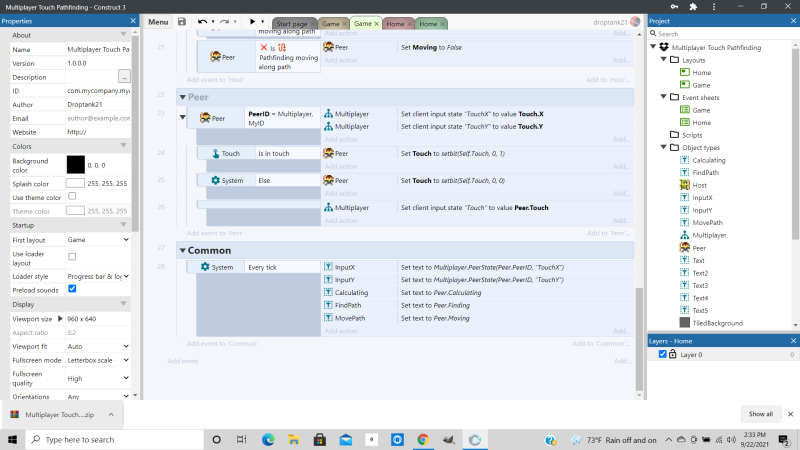Collapse the Event sheets folder
Image resolution: width=800 pixels, height=450 pixels.
click(x=664, y=97)
